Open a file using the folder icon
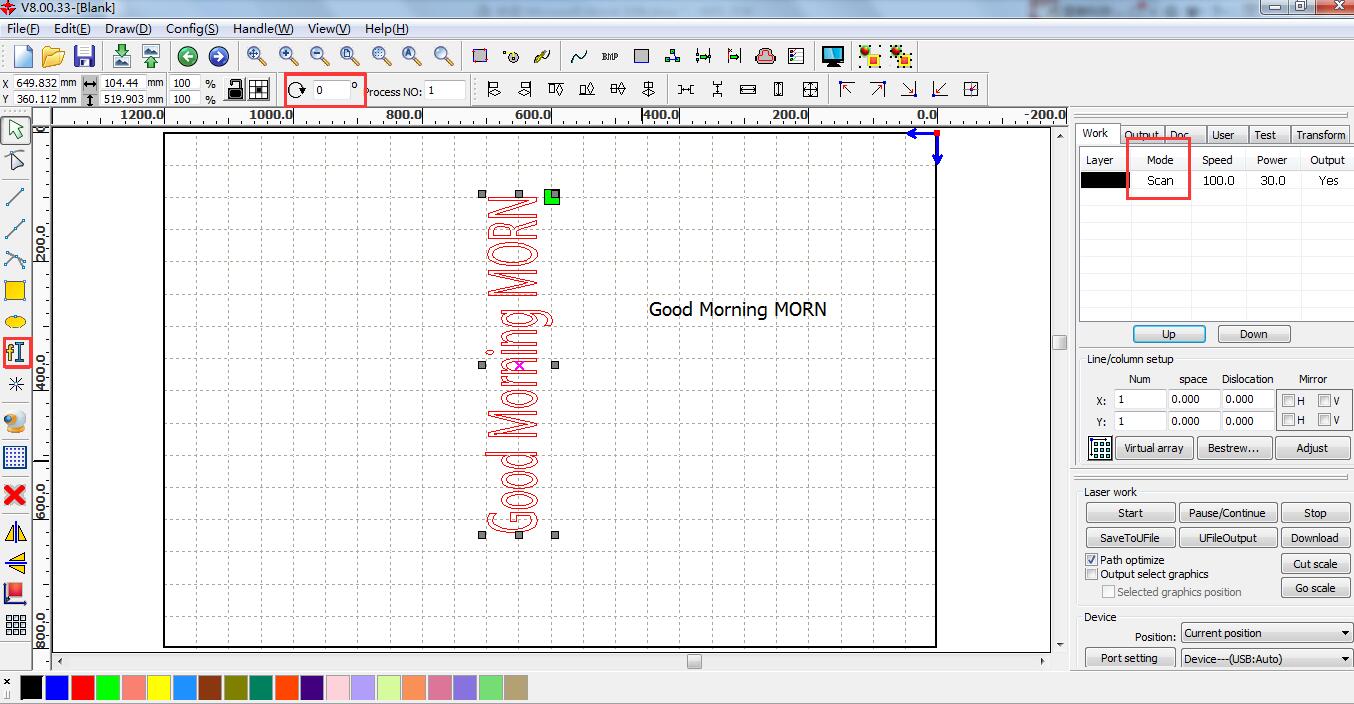Viewport: 1354px width, 704px height. click(x=53, y=56)
